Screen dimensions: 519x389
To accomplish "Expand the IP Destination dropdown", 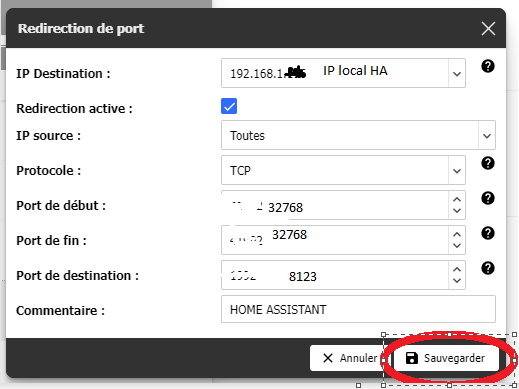I will (457, 73).
